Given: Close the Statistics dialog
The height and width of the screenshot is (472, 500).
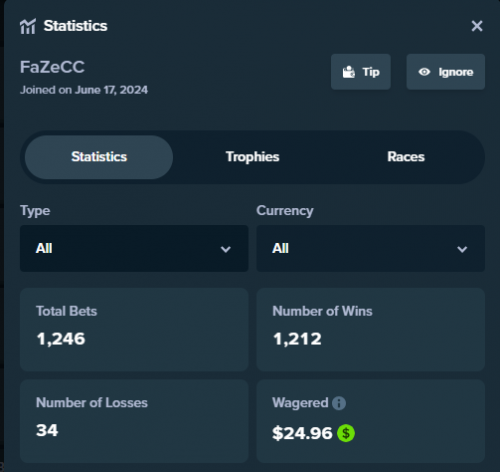Looking at the screenshot, I should pyautogui.click(x=477, y=26).
